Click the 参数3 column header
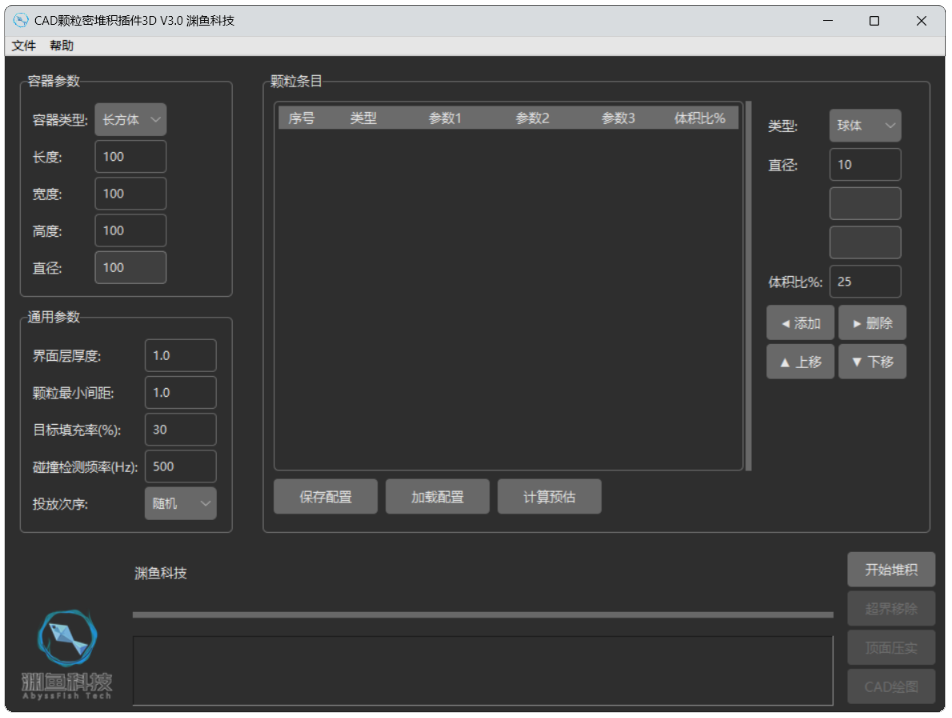Screen dimensions: 952x718 pyautogui.click(x=618, y=118)
